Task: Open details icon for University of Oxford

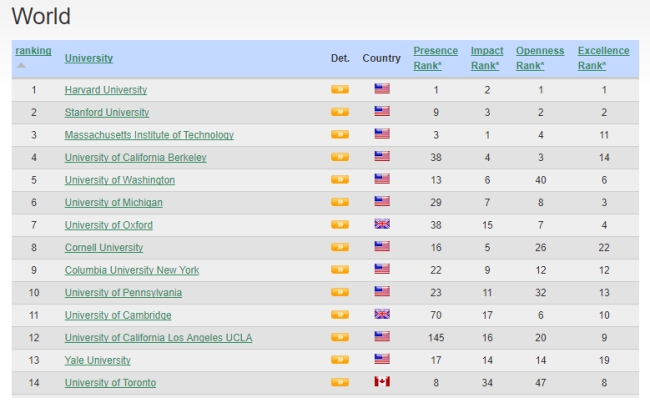Action: [340, 224]
